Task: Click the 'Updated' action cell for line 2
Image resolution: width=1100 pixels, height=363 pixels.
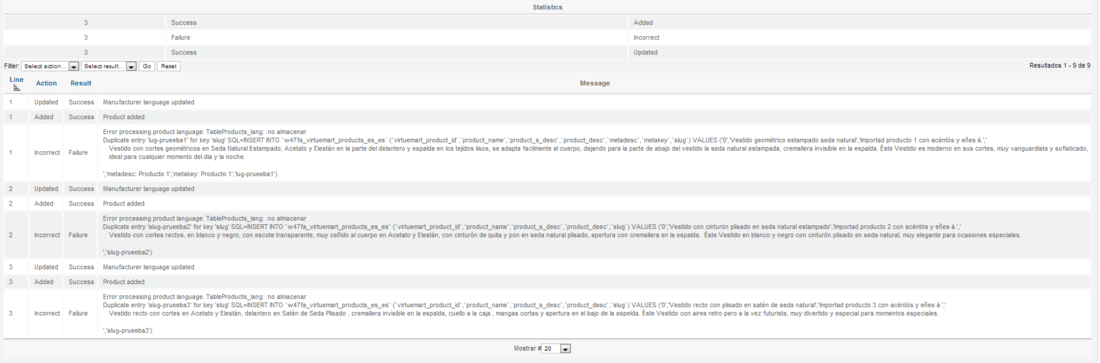Action: [x=46, y=189]
